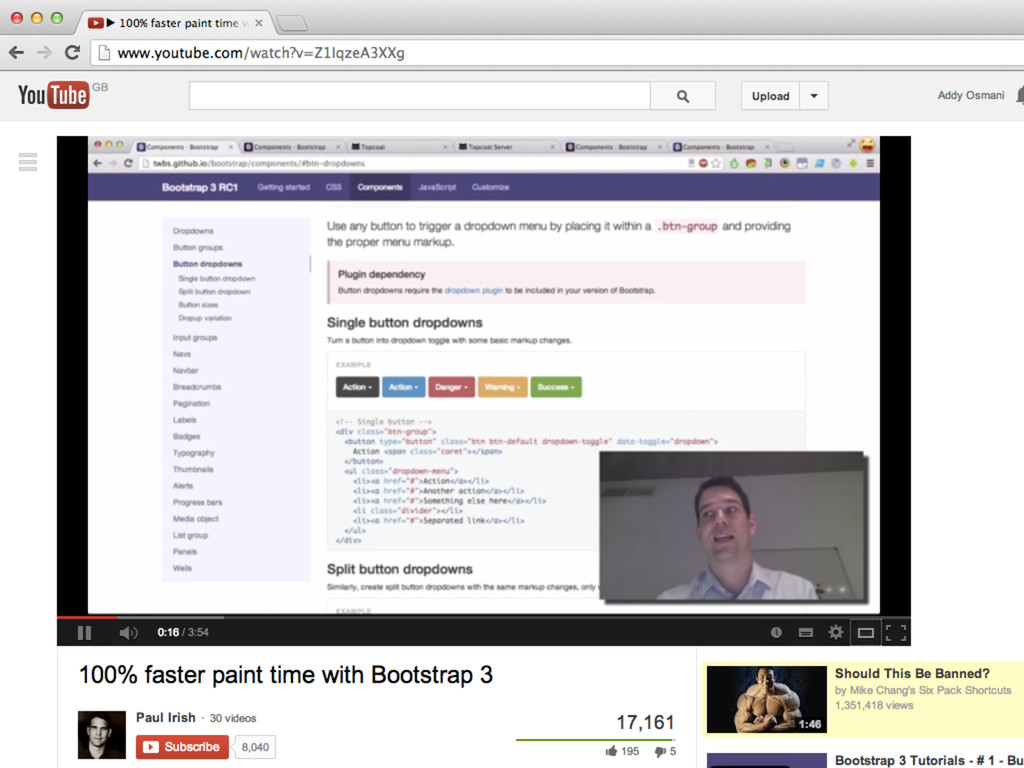This screenshot has height=768, width=1024.
Task: Click the Upload button
Action: 770,96
